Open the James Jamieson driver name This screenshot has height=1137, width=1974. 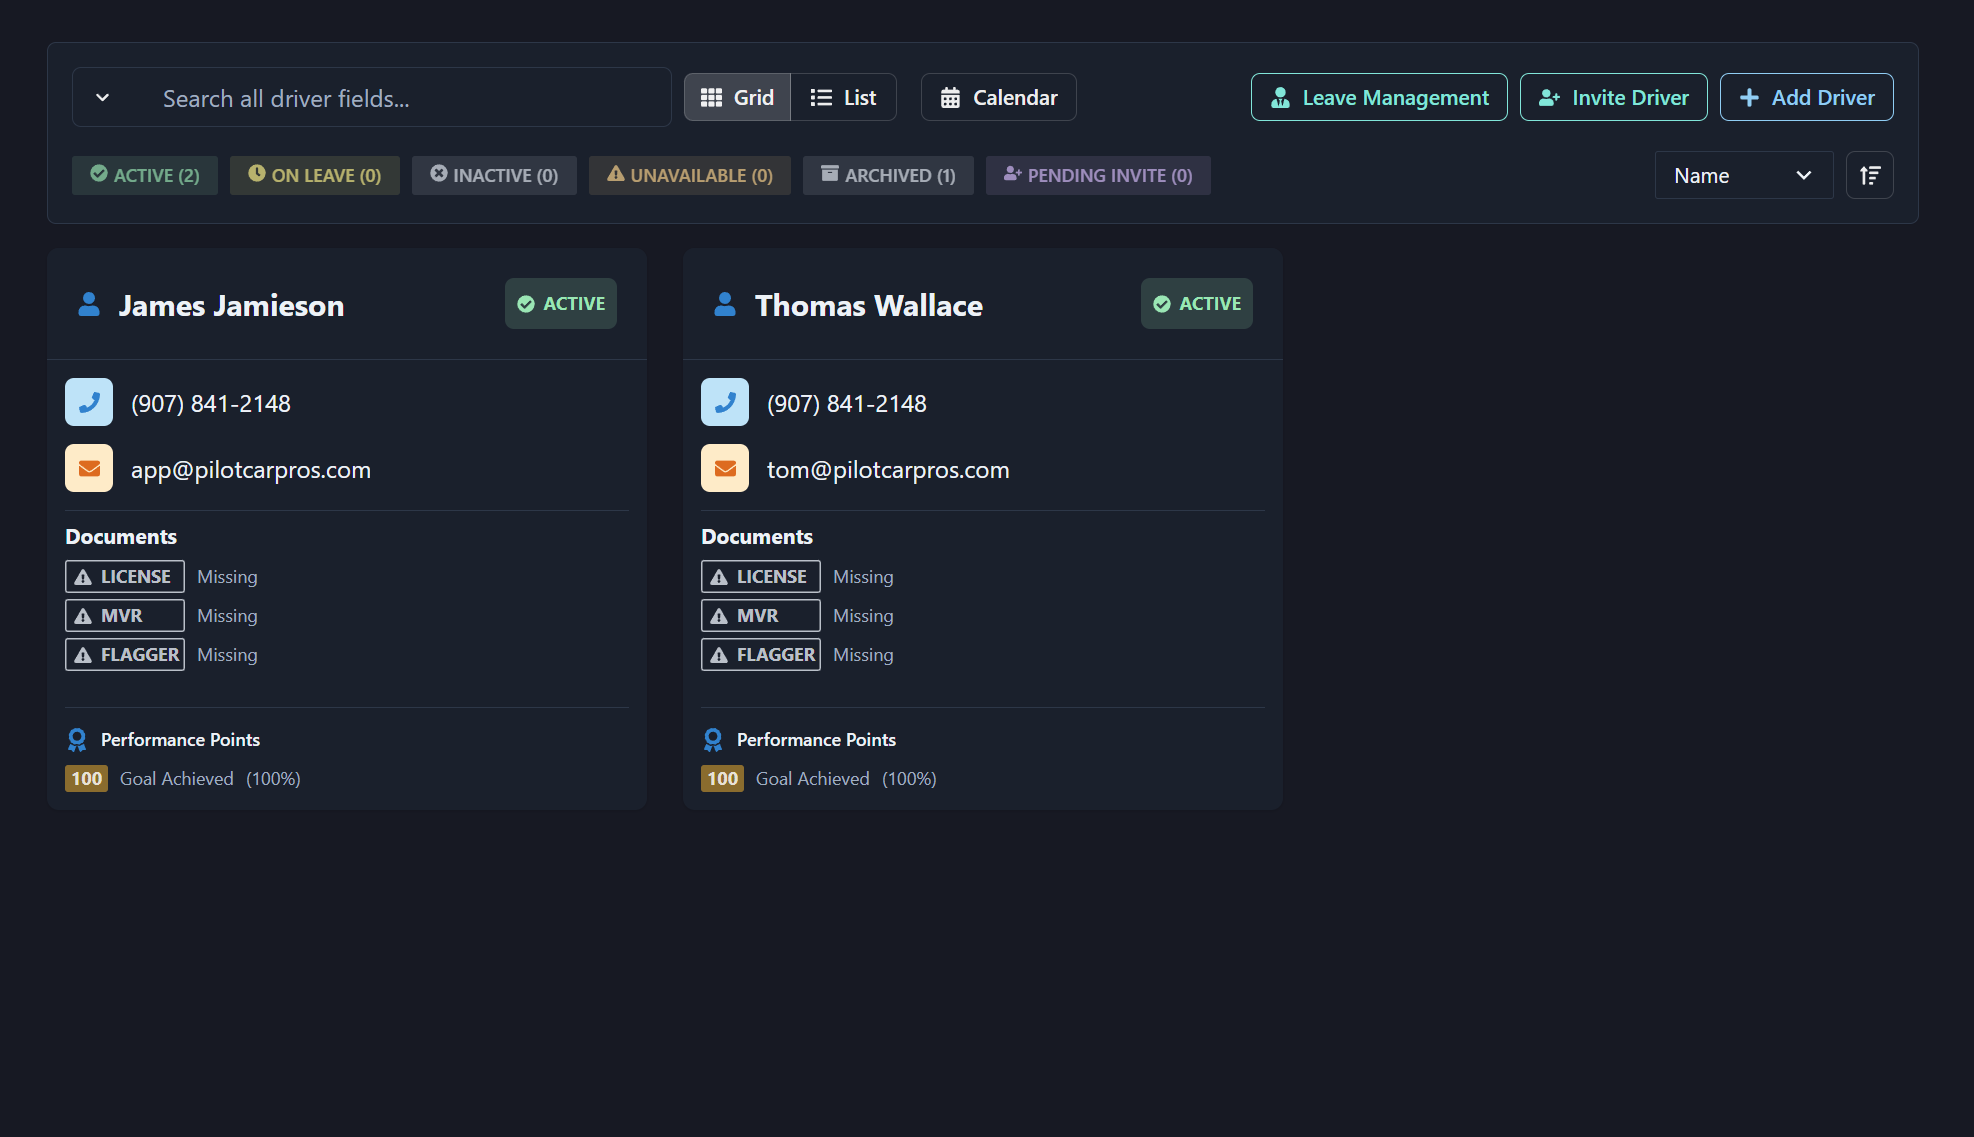(231, 306)
